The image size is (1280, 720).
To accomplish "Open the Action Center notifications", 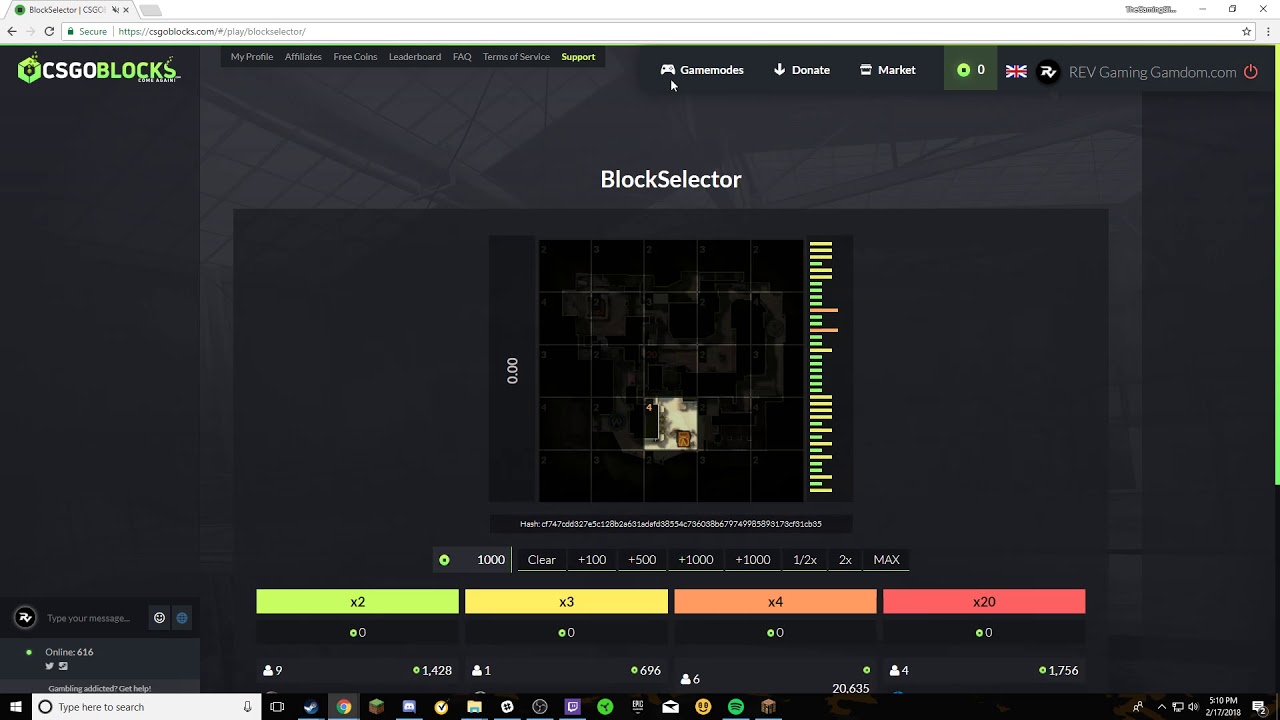I will pyautogui.click(x=1259, y=707).
